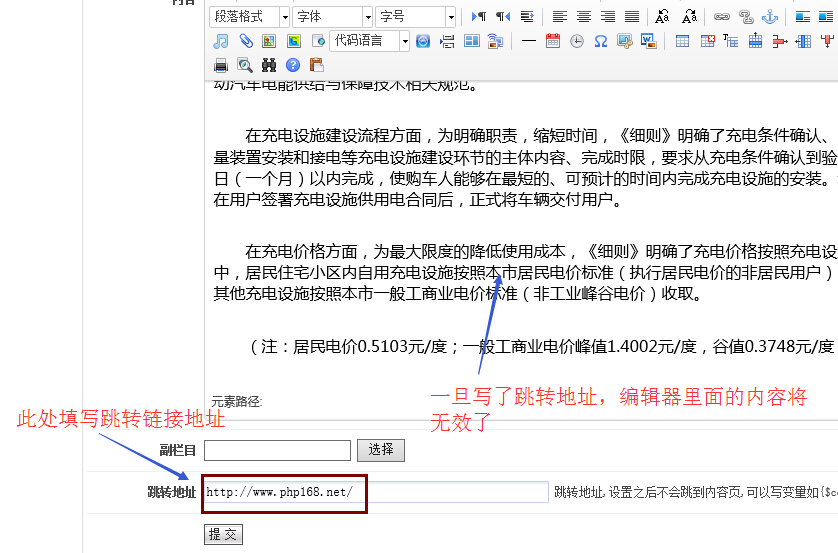Insert a horizontal rule line
Image resolution: width=838 pixels, height=553 pixels.
coord(528,41)
